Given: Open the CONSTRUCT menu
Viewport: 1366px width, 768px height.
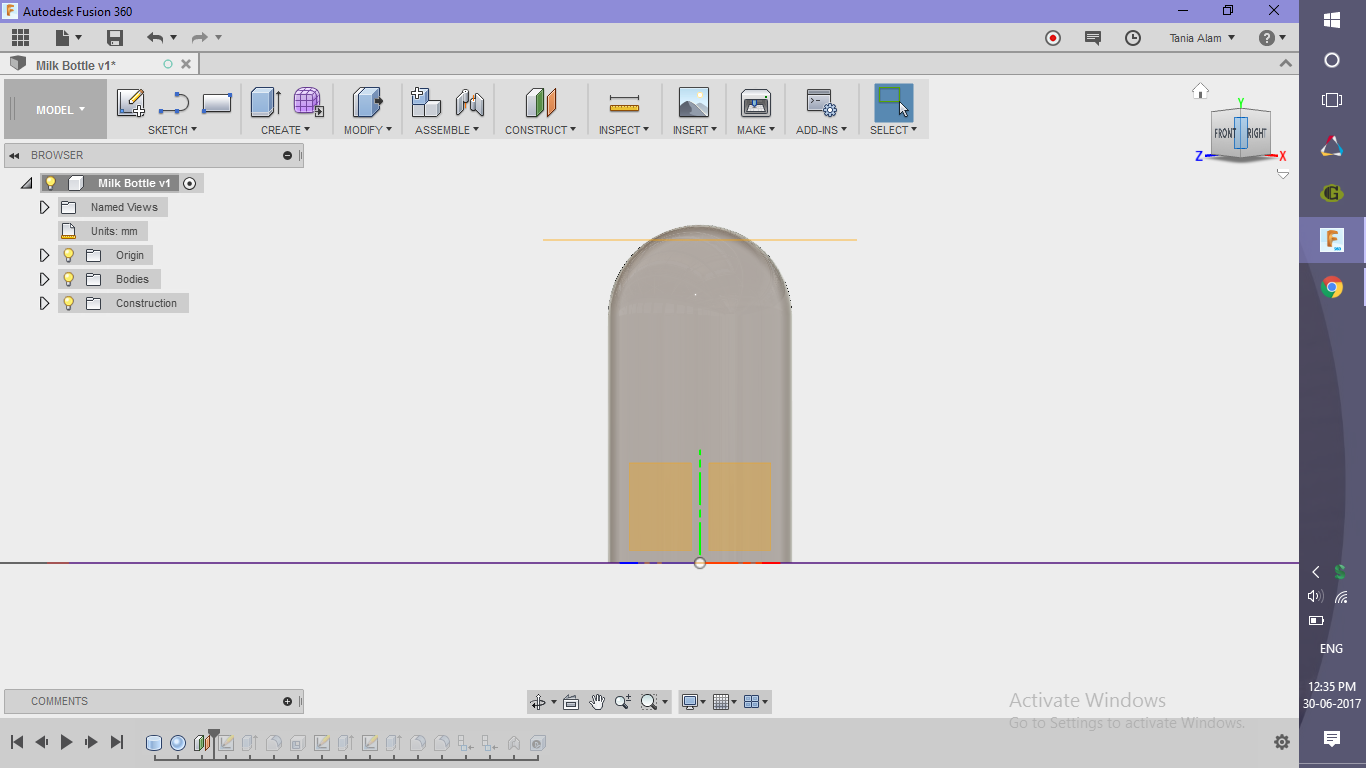Looking at the screenshot, I should pos(540,130).
